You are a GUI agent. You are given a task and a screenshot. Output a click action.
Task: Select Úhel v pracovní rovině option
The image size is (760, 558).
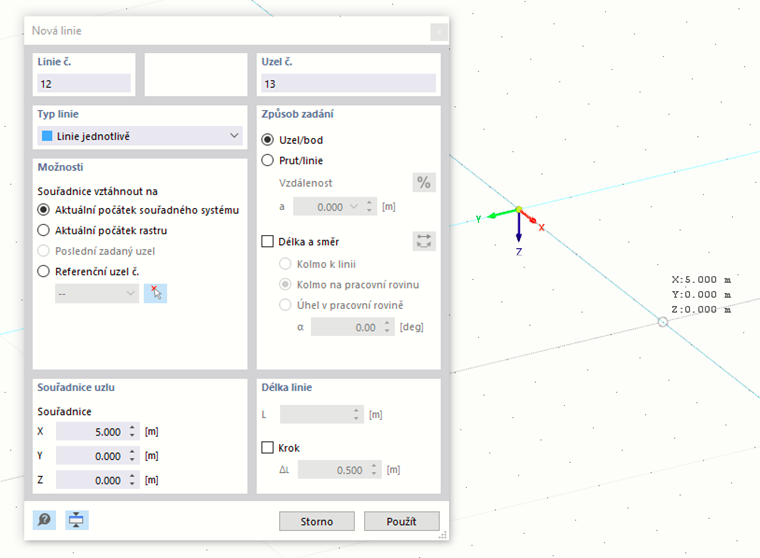pos(285,305)
